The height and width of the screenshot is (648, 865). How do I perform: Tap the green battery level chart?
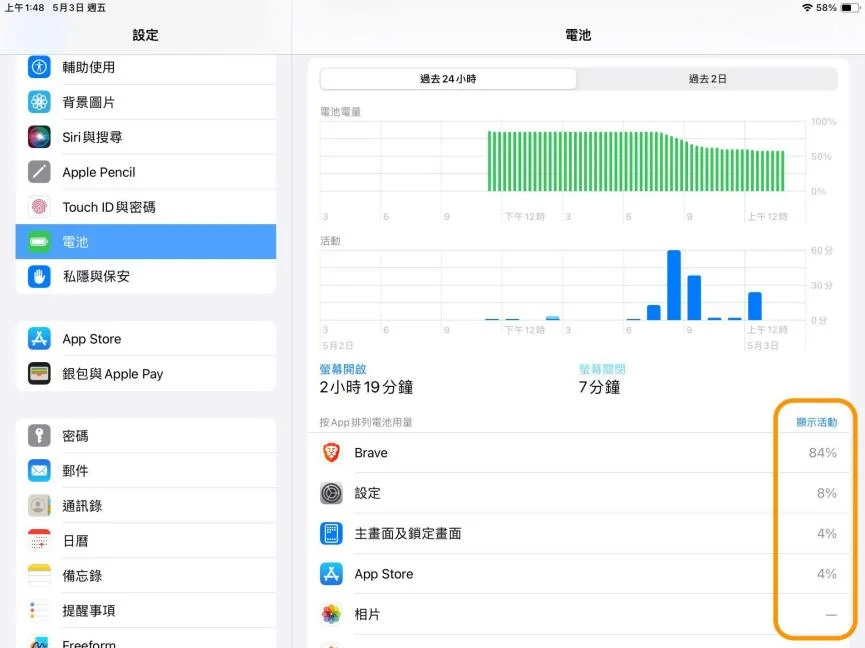tap(636, 161)
